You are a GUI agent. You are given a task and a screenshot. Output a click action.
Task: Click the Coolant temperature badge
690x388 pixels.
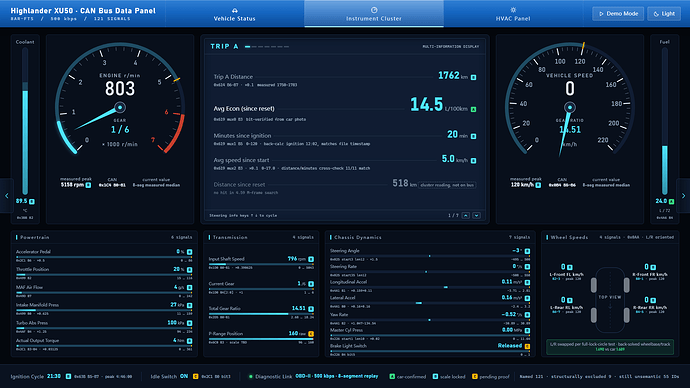point(32,201)
